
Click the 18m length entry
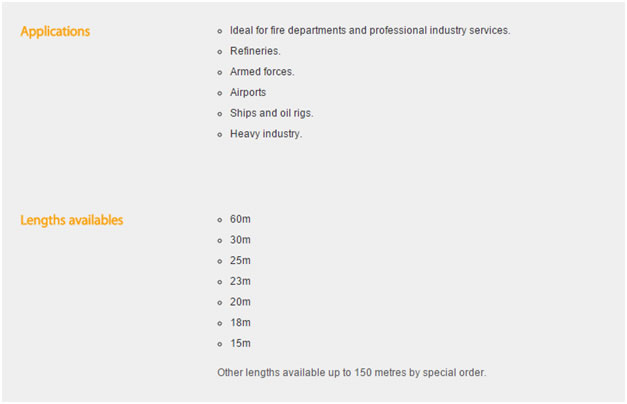pos(240,323)
